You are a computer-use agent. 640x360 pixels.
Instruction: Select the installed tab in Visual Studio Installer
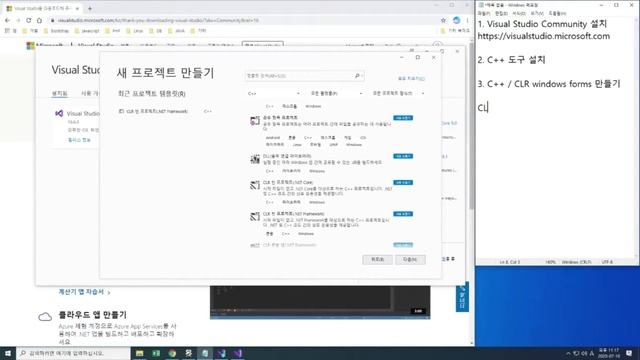60,93
